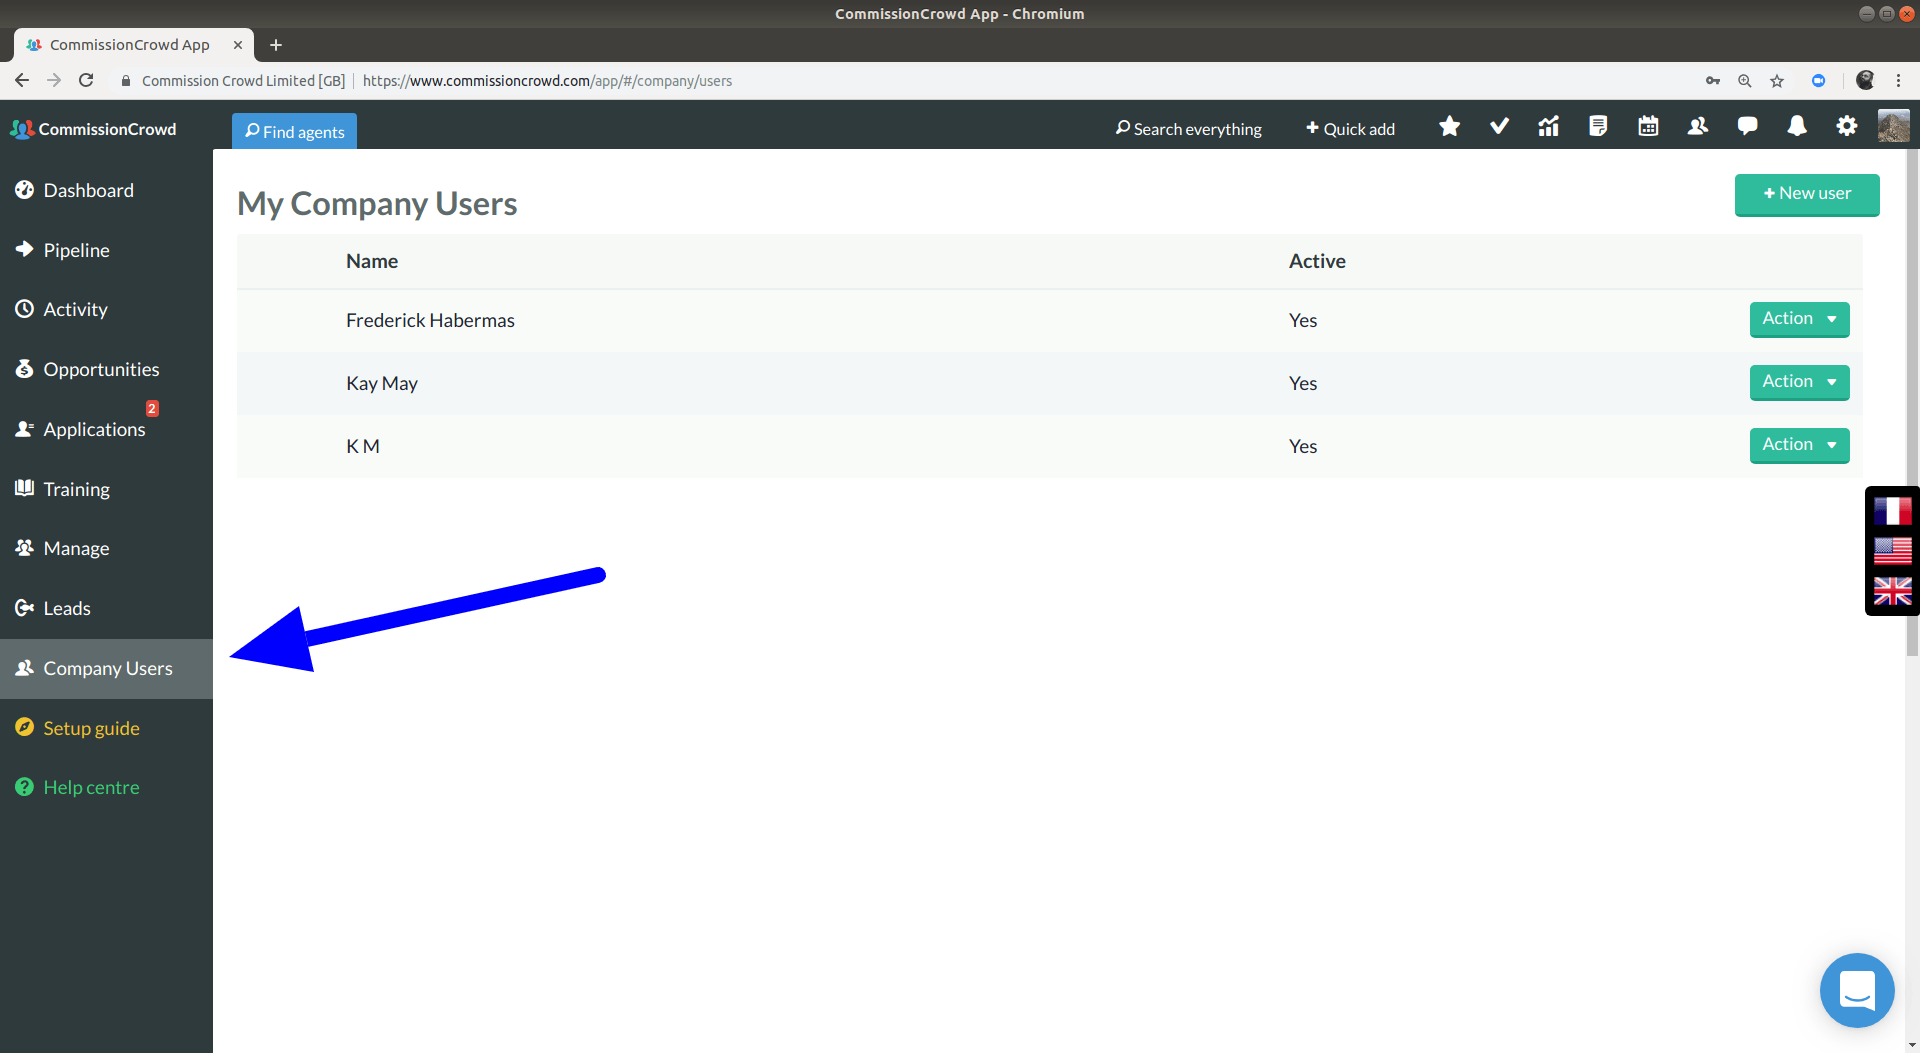Open Applications in the sidebar menu

pyautogui.click(x=94, y=429)
